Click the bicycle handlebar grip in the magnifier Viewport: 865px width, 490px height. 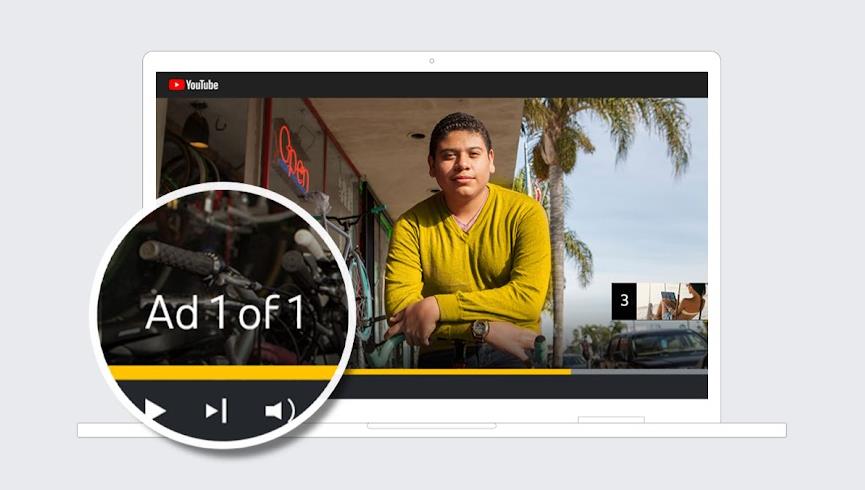click(180, 257)
